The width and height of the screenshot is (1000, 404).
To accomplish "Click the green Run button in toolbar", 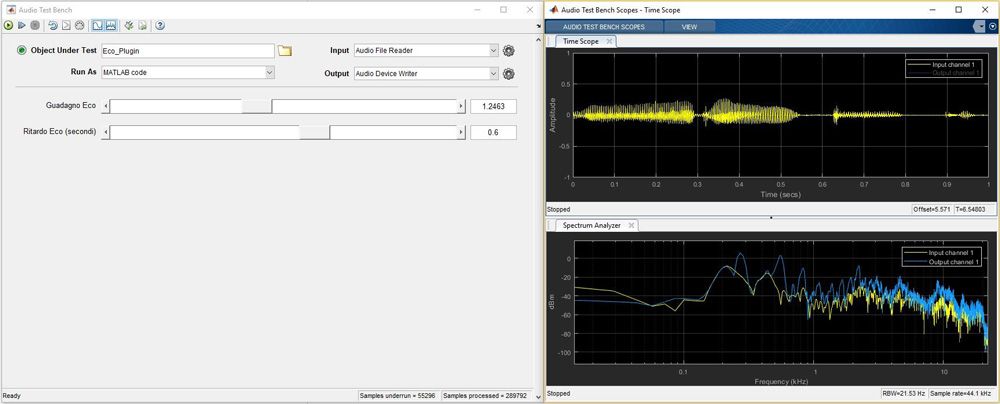I will (x=8, y=25).
